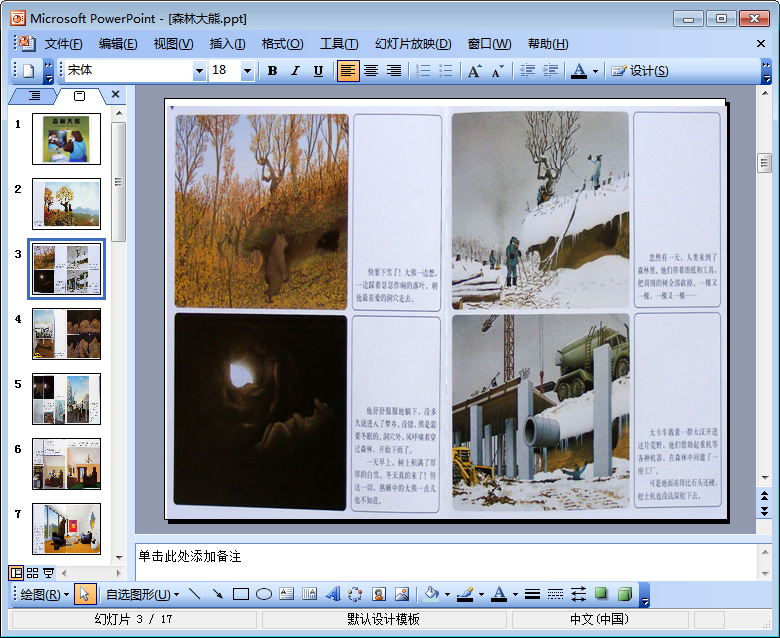Choose line style
Screen dimensions: 780x638
pyautogui.click(x=532, y=594)
